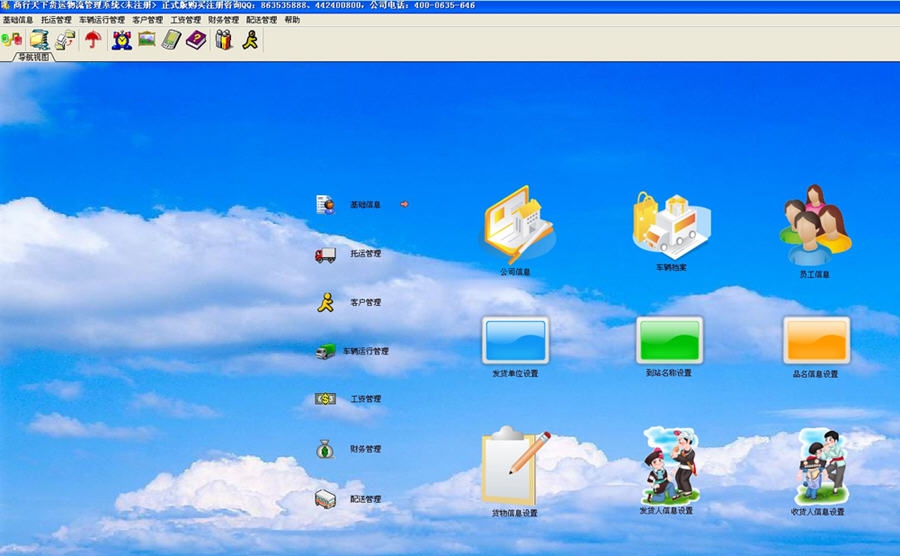Image resolution: width=900 pixels, height=556 pixels.
Task: Click the red umbrella toolbar icon
Action: pyautogui.click(x=93, y=40)
